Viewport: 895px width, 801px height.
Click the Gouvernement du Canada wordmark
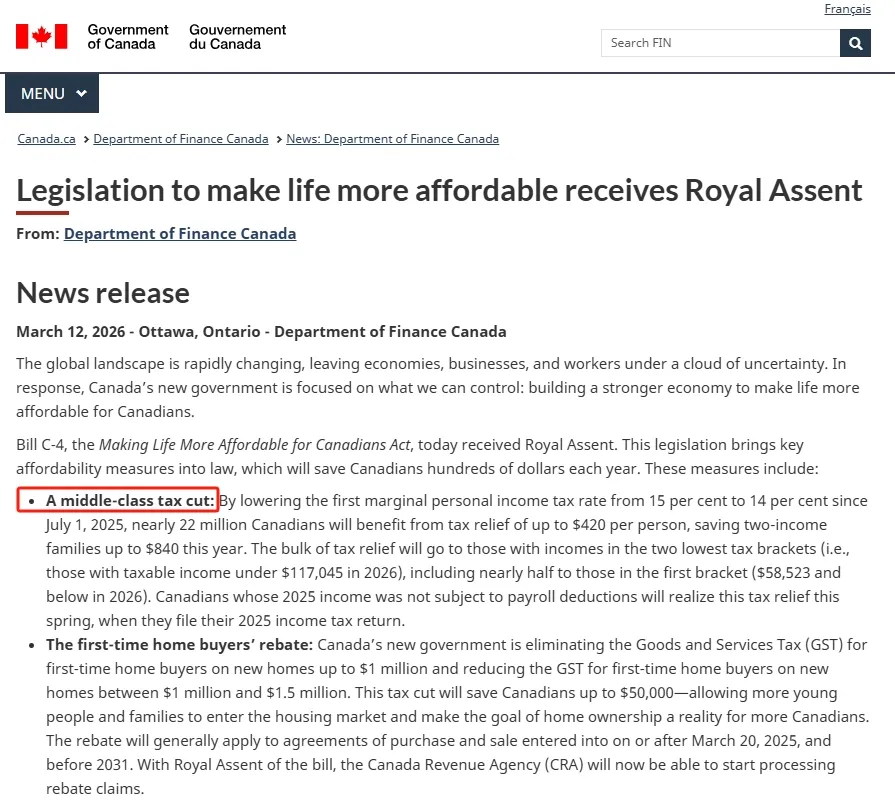coord(238,37)
